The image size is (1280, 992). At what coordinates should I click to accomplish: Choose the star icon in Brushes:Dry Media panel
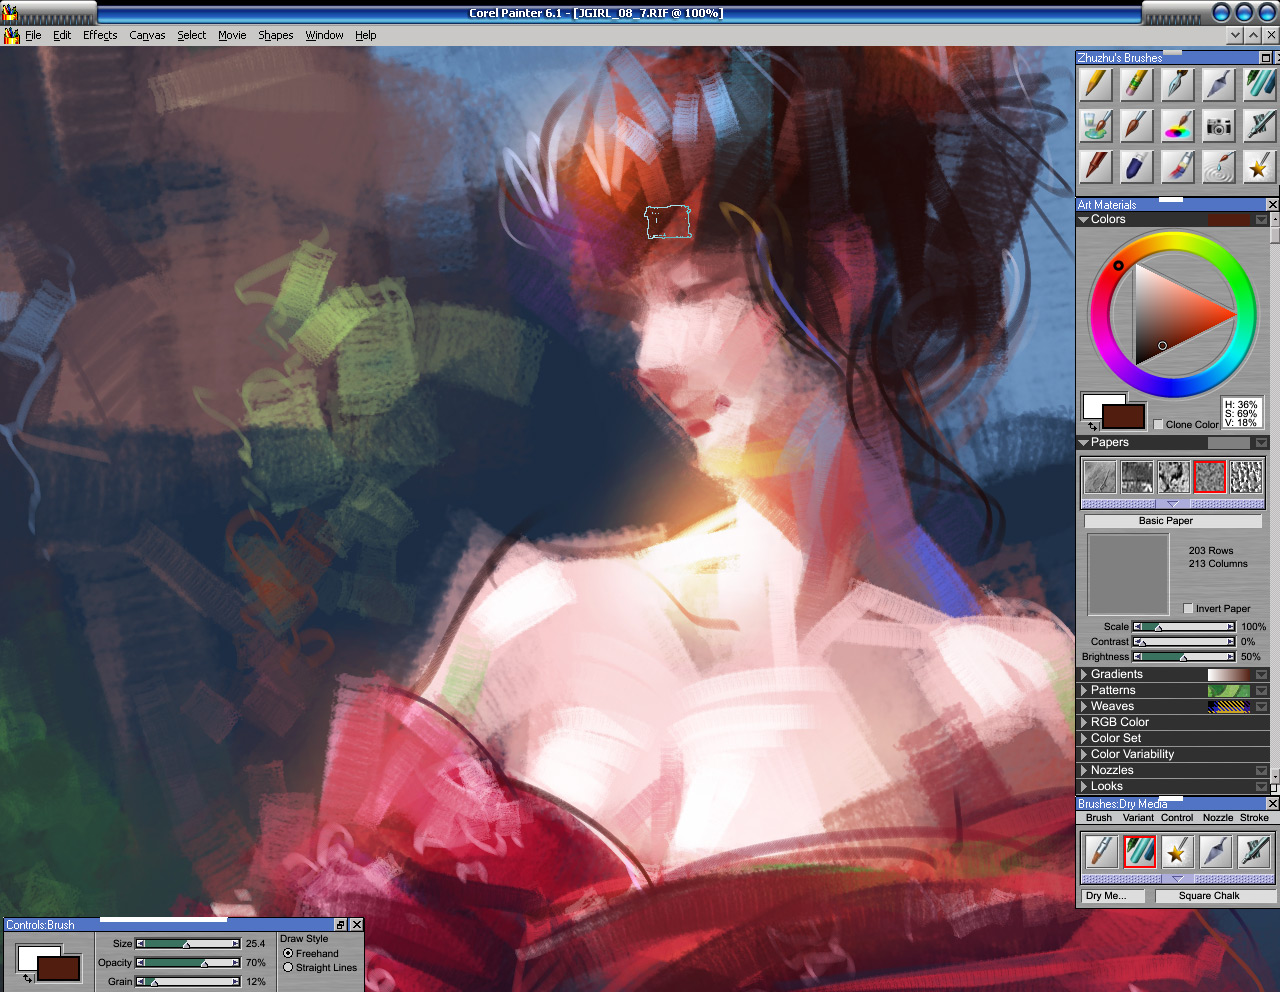1177,852
